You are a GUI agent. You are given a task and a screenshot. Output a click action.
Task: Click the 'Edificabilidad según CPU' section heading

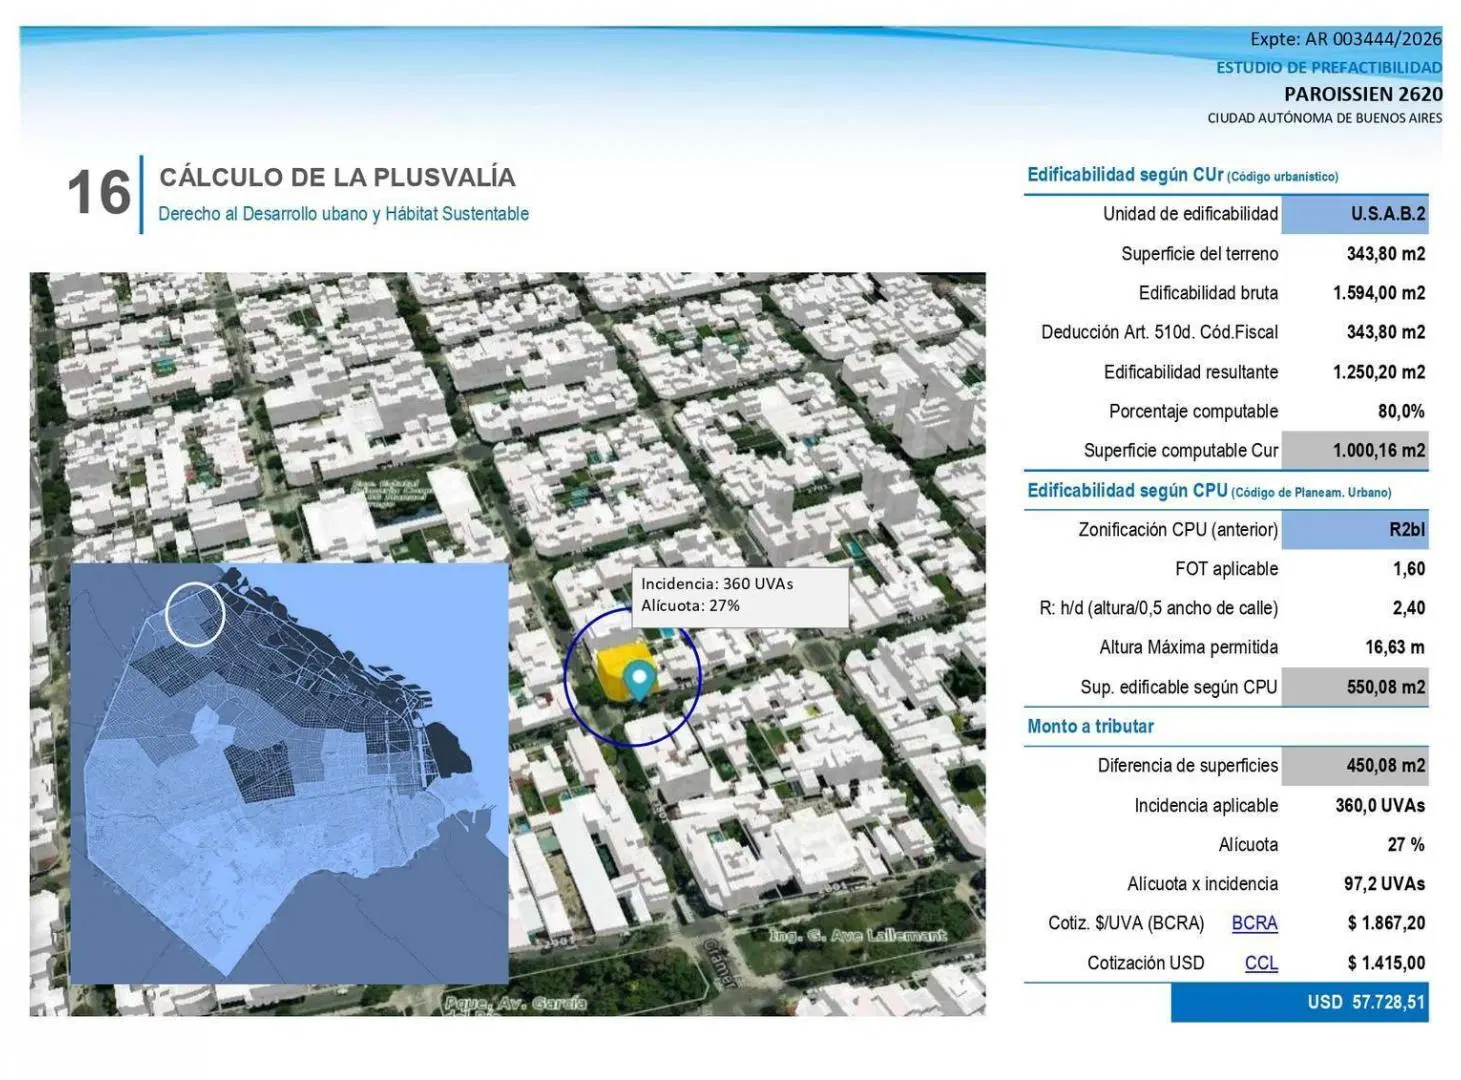(1209, 491)
